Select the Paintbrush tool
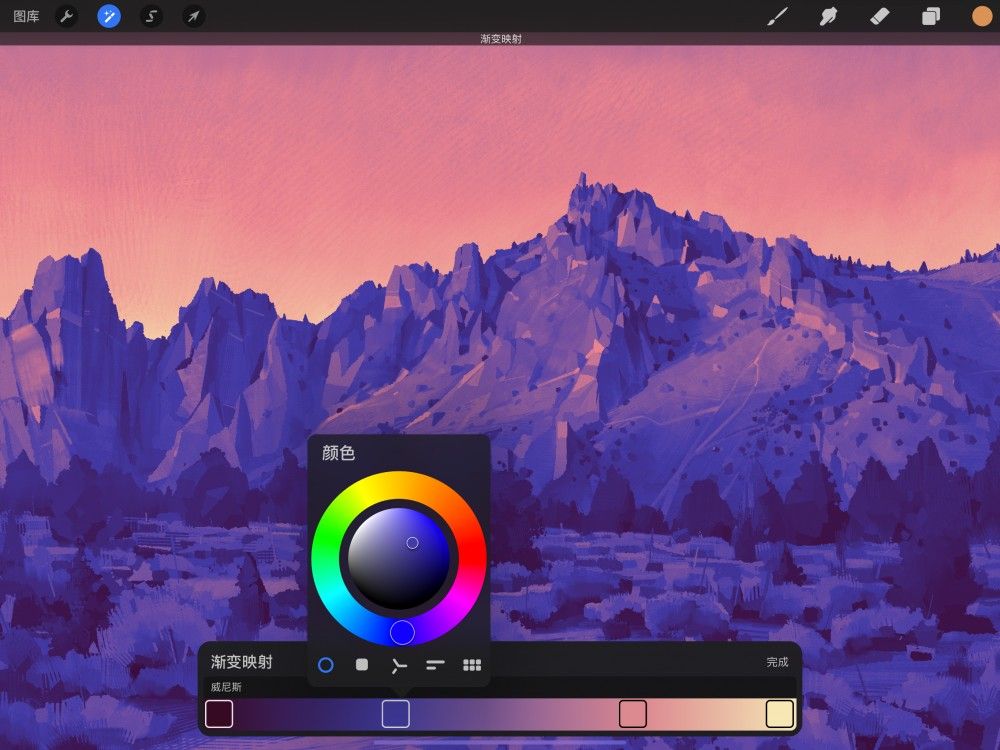 tap(778, 15)
